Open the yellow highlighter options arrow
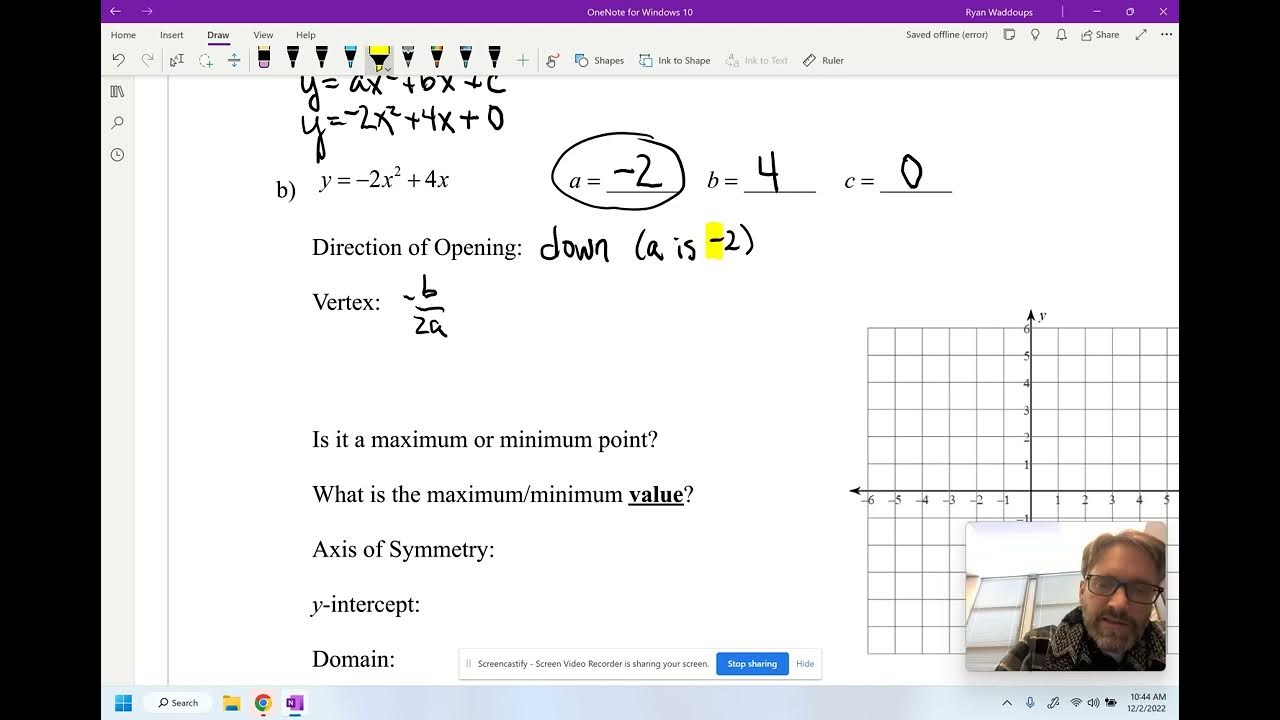1280x720 pixels. tap(388, 69)
